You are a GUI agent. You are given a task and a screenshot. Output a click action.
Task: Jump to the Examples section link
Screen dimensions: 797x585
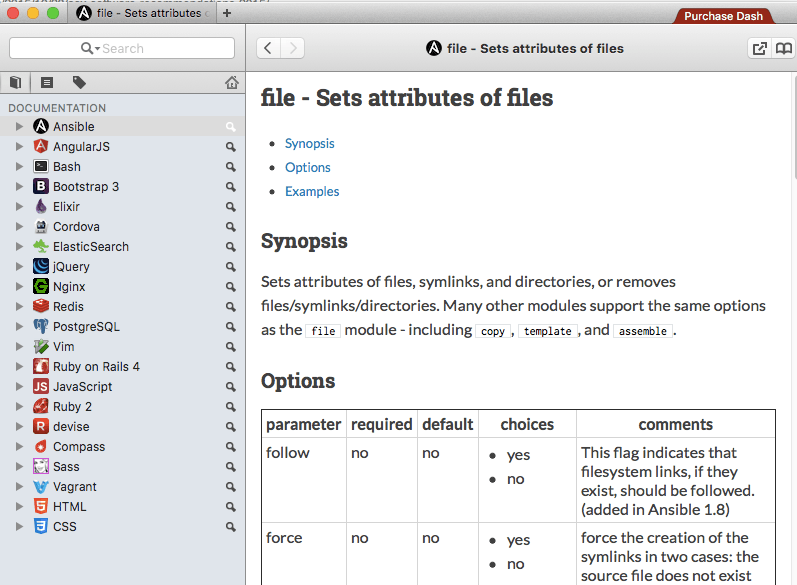tap(312, 191)
